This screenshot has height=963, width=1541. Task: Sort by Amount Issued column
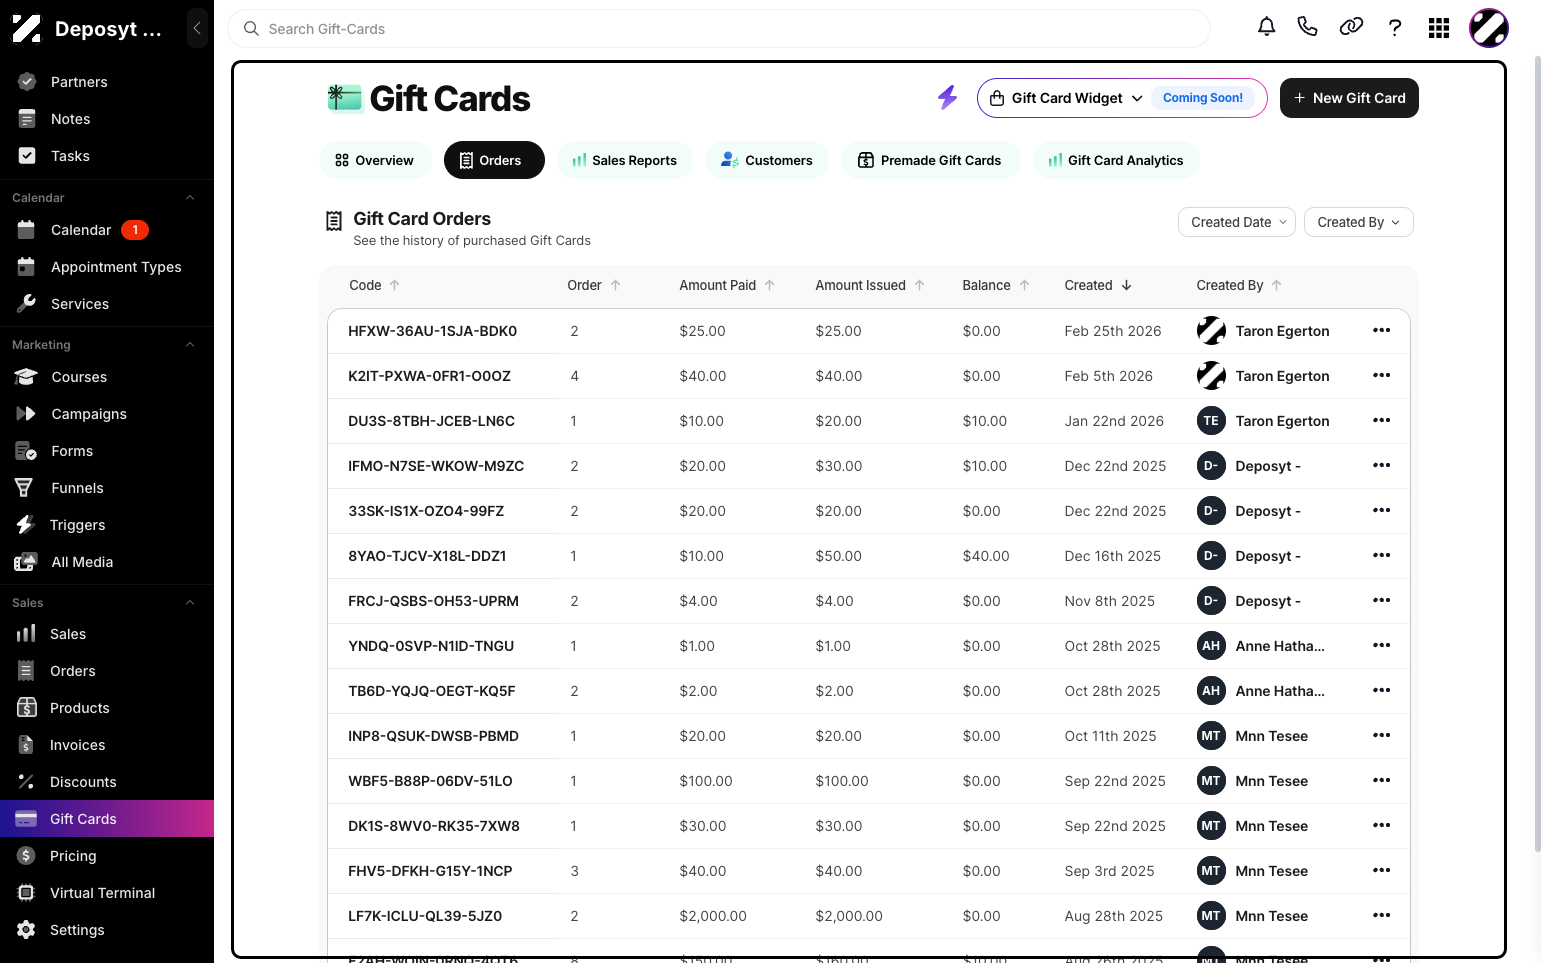870,285
